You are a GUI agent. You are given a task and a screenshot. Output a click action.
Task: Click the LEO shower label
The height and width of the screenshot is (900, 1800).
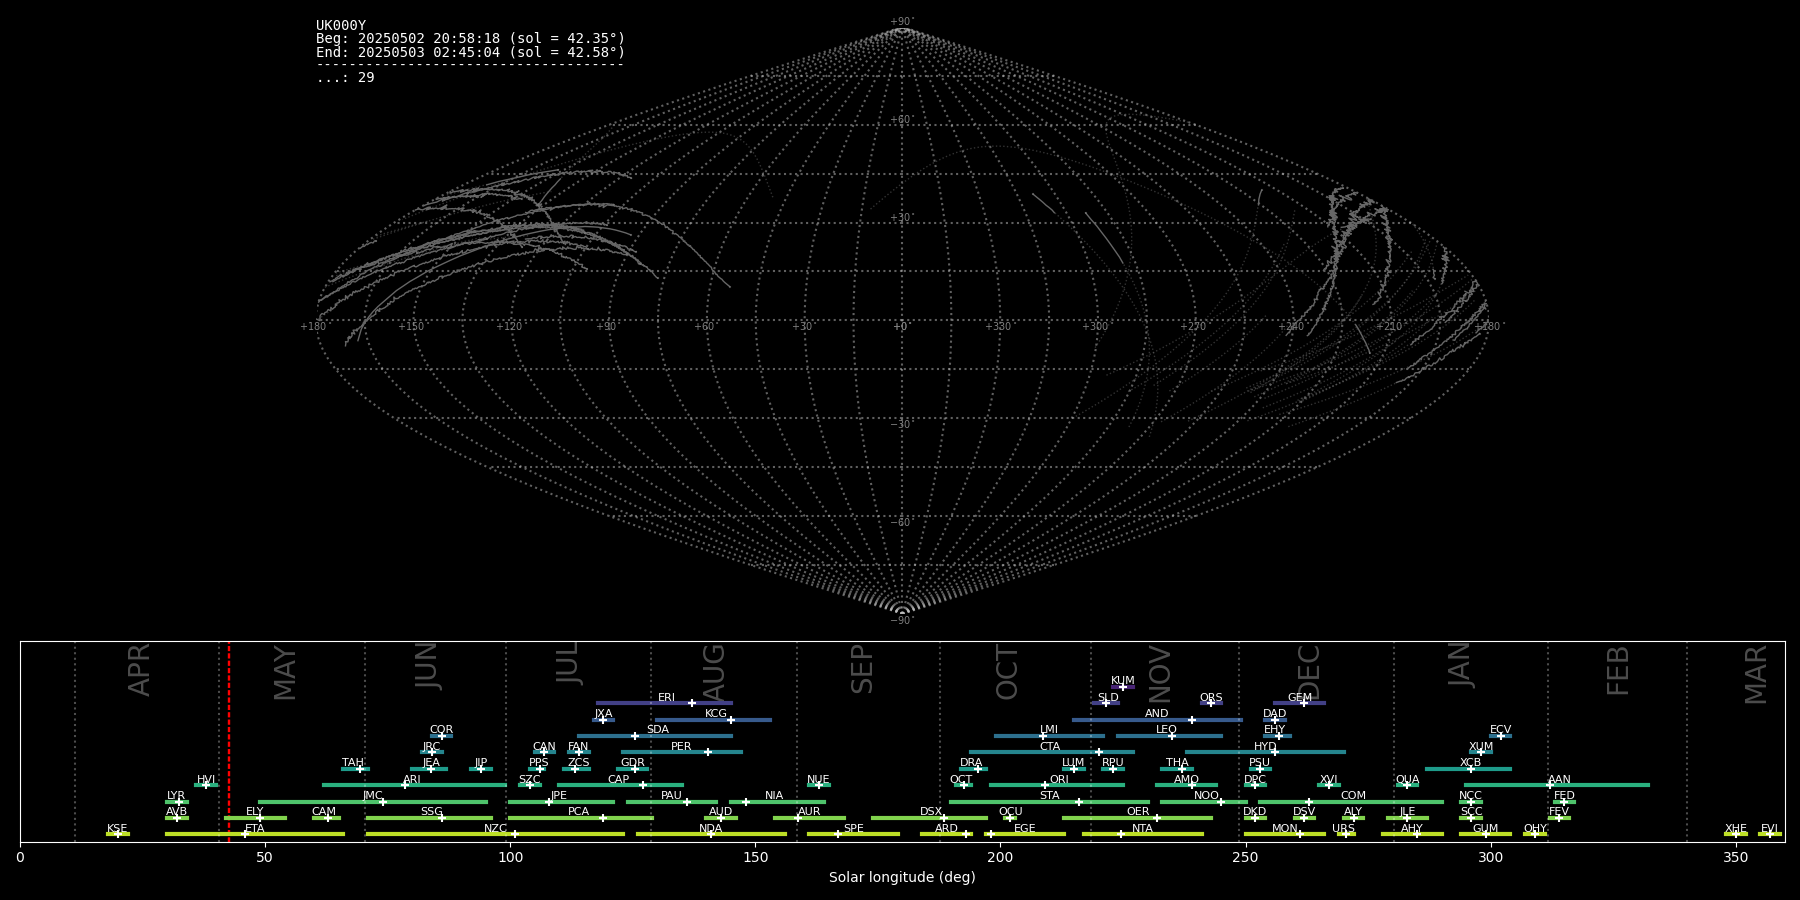(1166, 730)
